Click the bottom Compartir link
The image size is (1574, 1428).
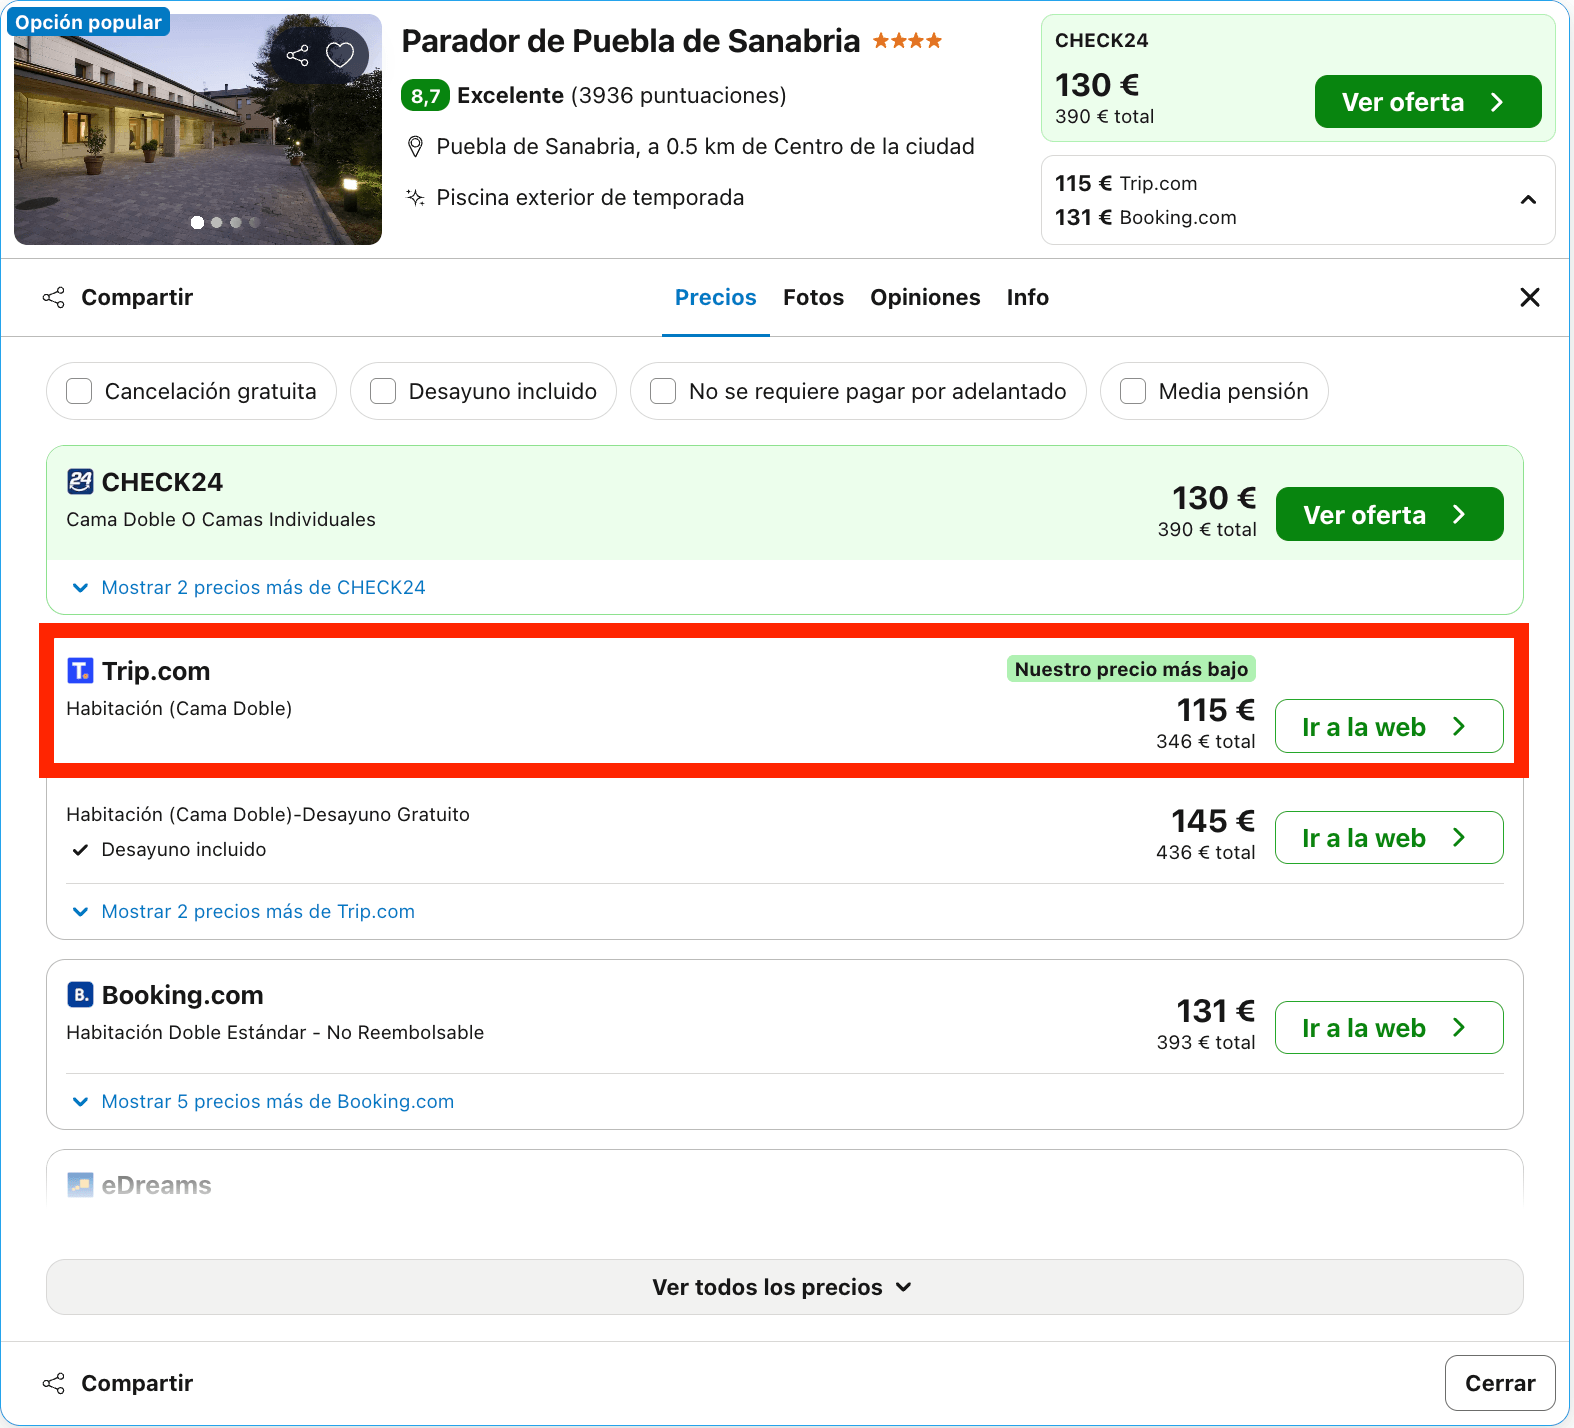point(137,1383)
